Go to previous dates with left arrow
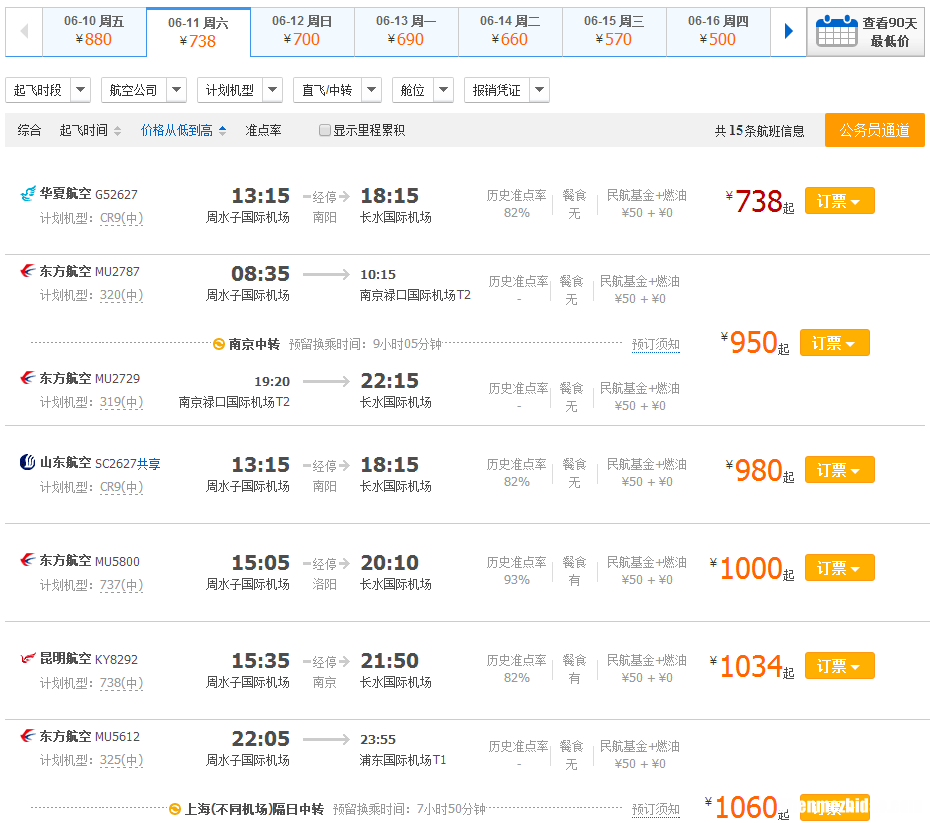This screenshot has width=930, height=823. pos(24,31)
